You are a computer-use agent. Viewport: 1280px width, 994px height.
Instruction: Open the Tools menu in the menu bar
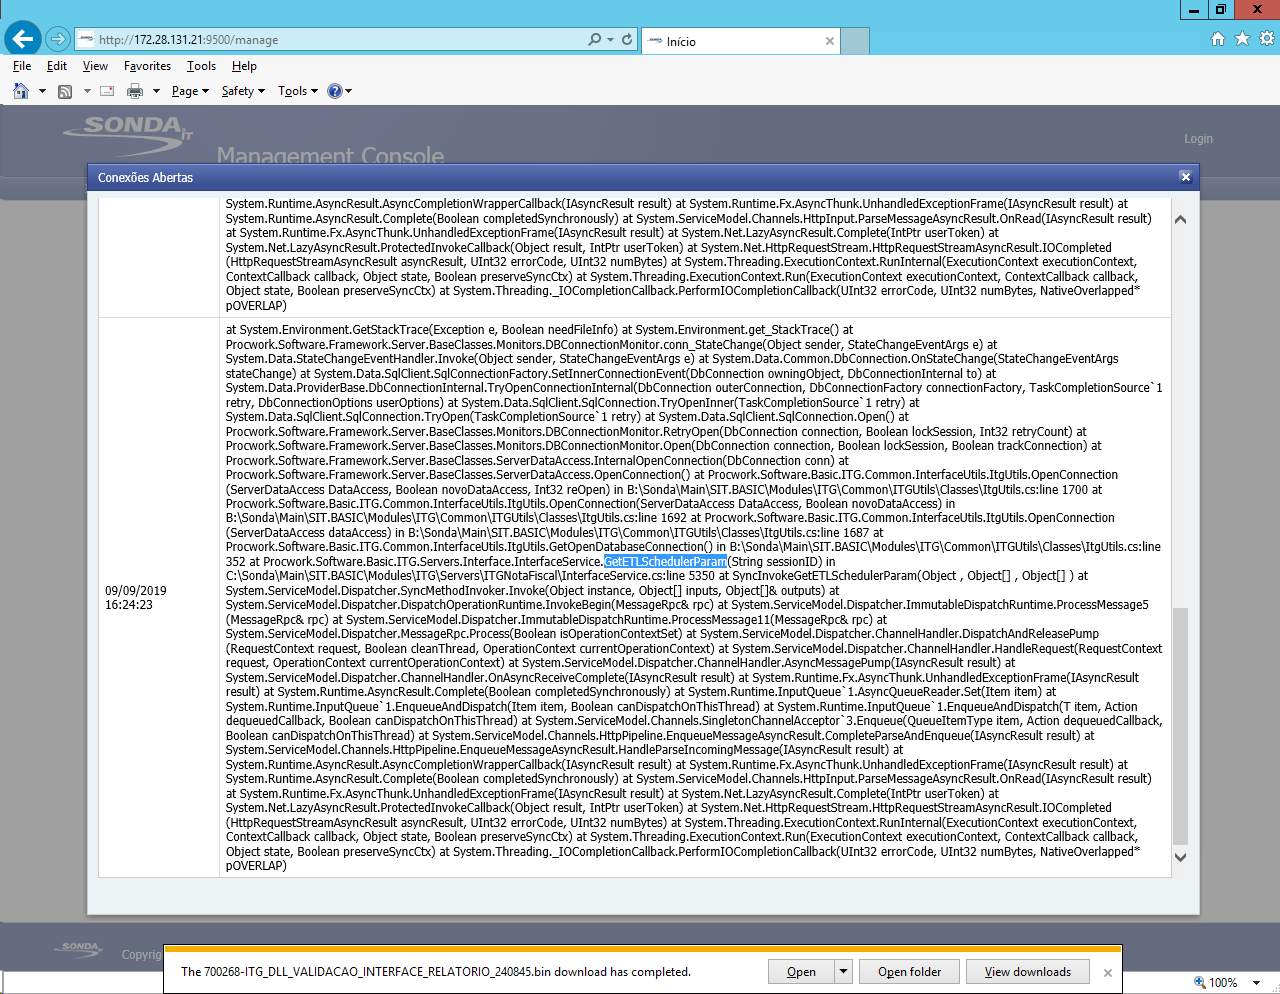point(201,66)
